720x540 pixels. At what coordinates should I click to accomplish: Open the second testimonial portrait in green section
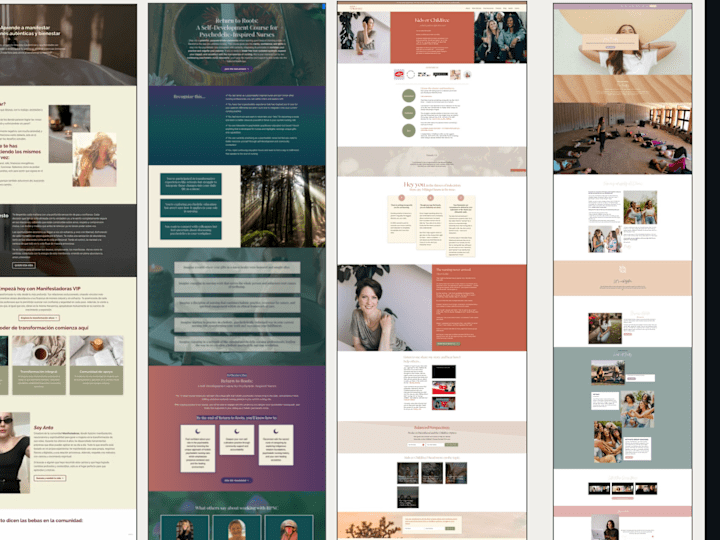click(237, 528)
